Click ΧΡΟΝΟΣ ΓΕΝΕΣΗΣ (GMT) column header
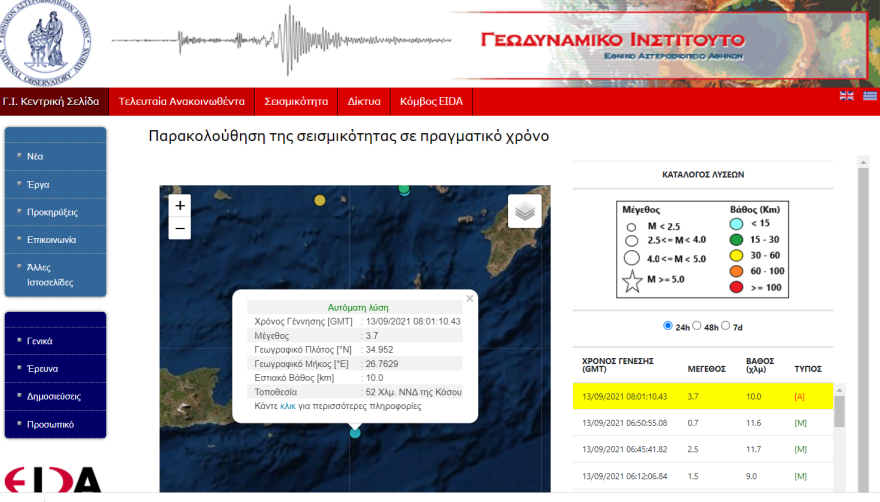Screen dimensions: 880x502 [x=617, y=365]
